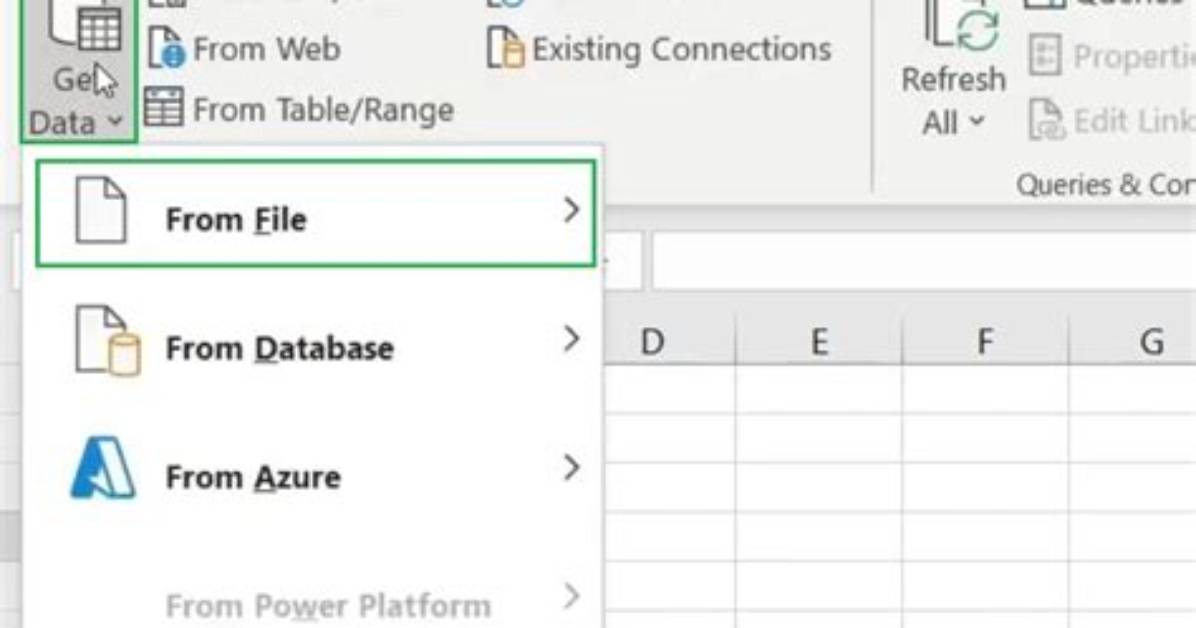Expand the From Azure submenu chevron
Screen dimensions: 1196x628
tap(571, 468)
